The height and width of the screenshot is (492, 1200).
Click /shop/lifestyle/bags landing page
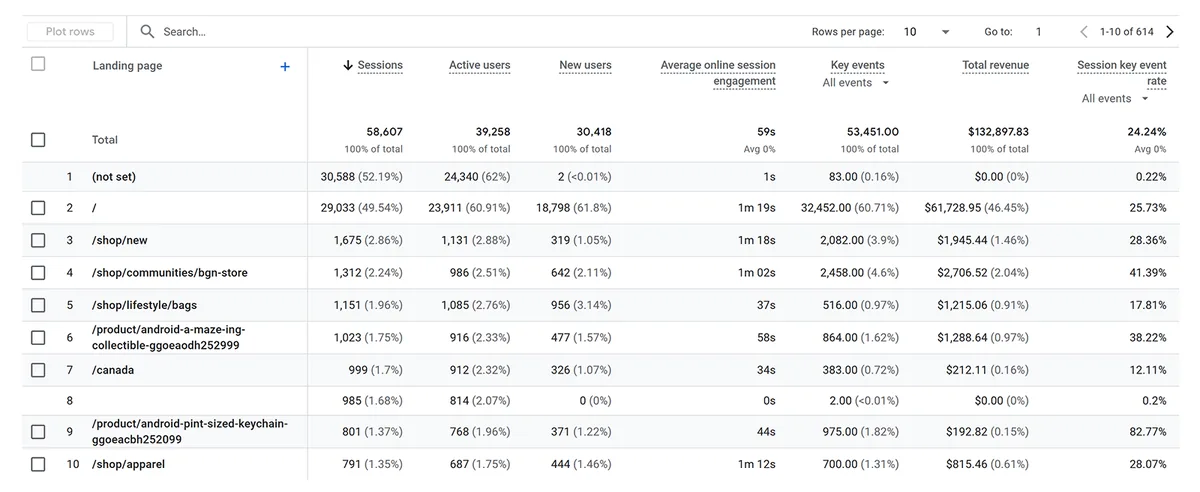145,305
